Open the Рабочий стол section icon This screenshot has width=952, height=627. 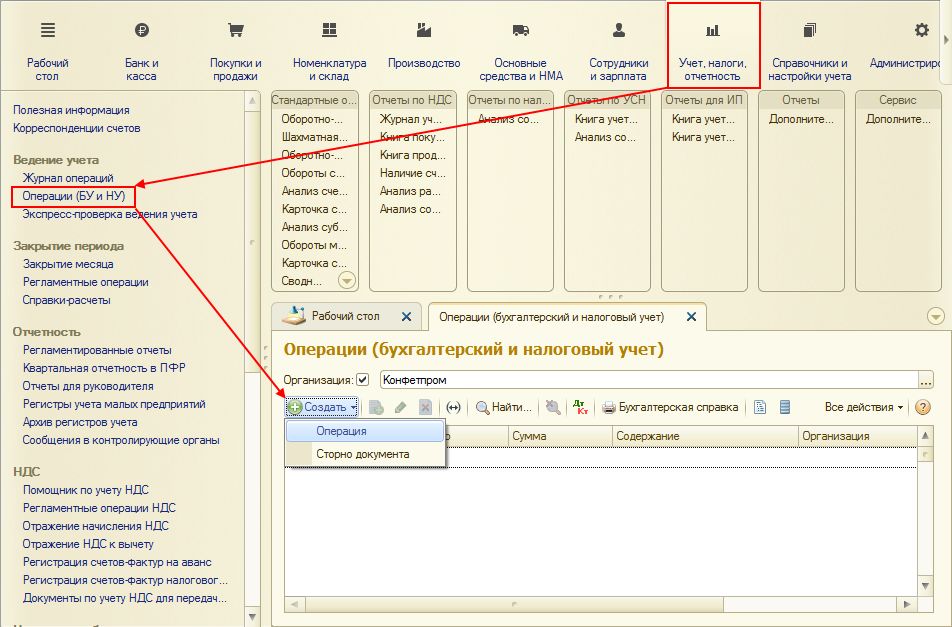[47, 30]
